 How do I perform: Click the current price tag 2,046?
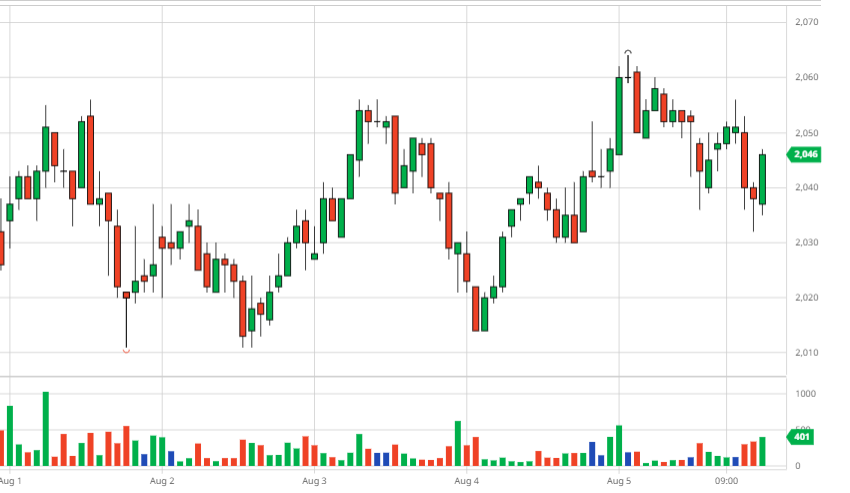tap(804, 155)
